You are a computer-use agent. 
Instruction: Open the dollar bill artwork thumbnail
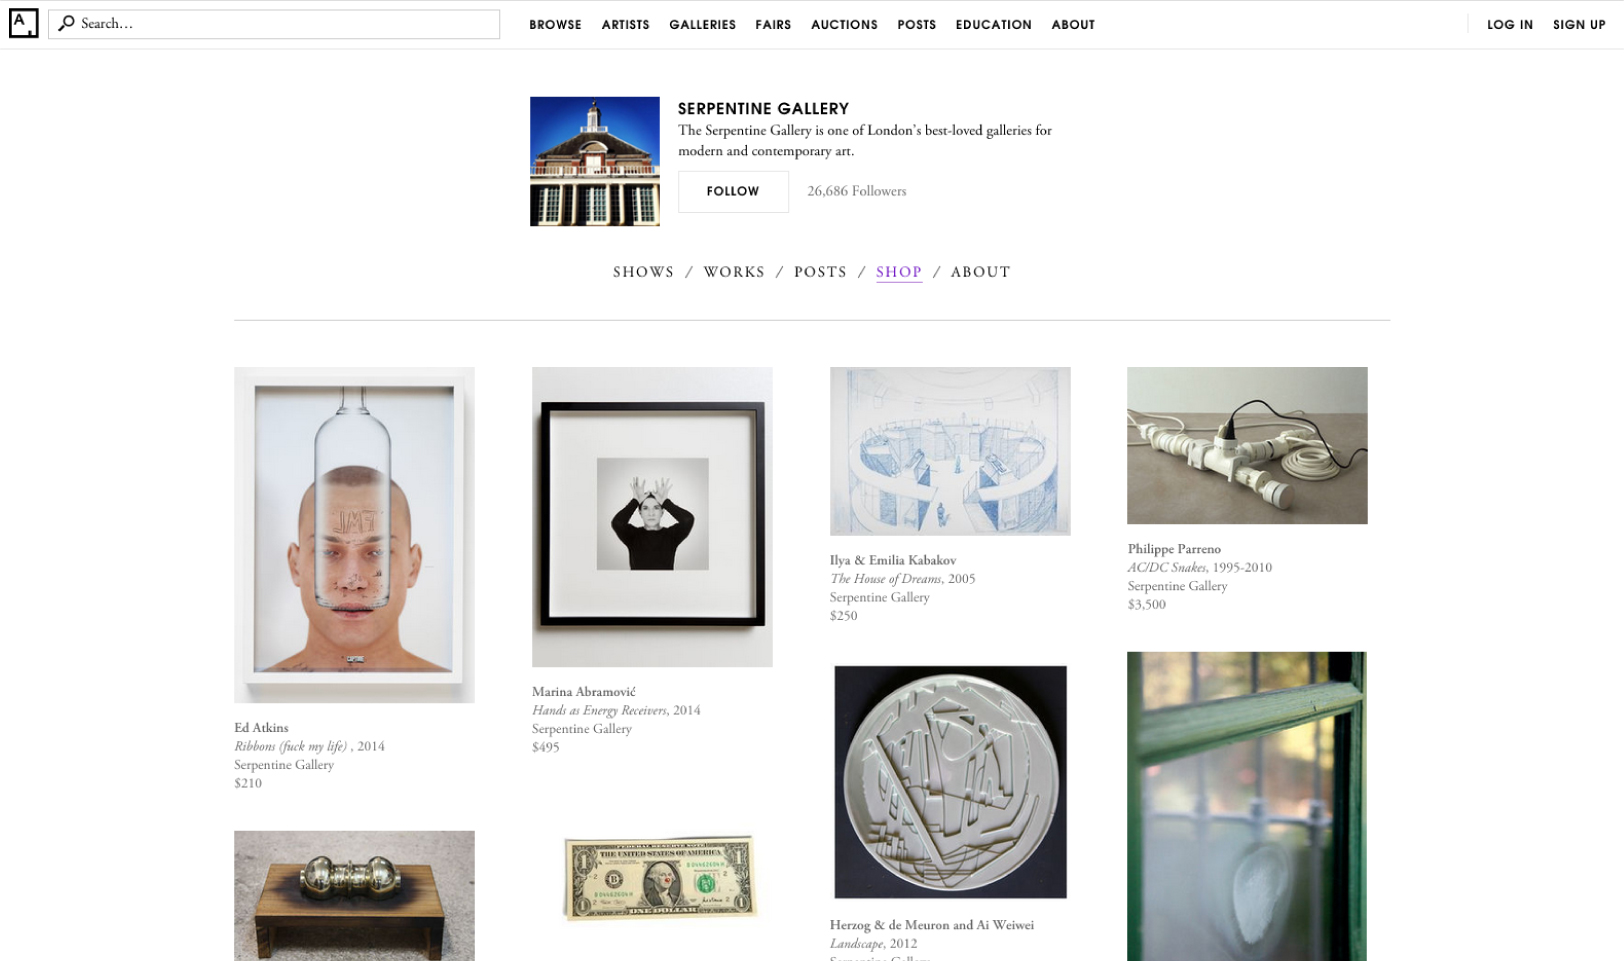tap(658, 879)
